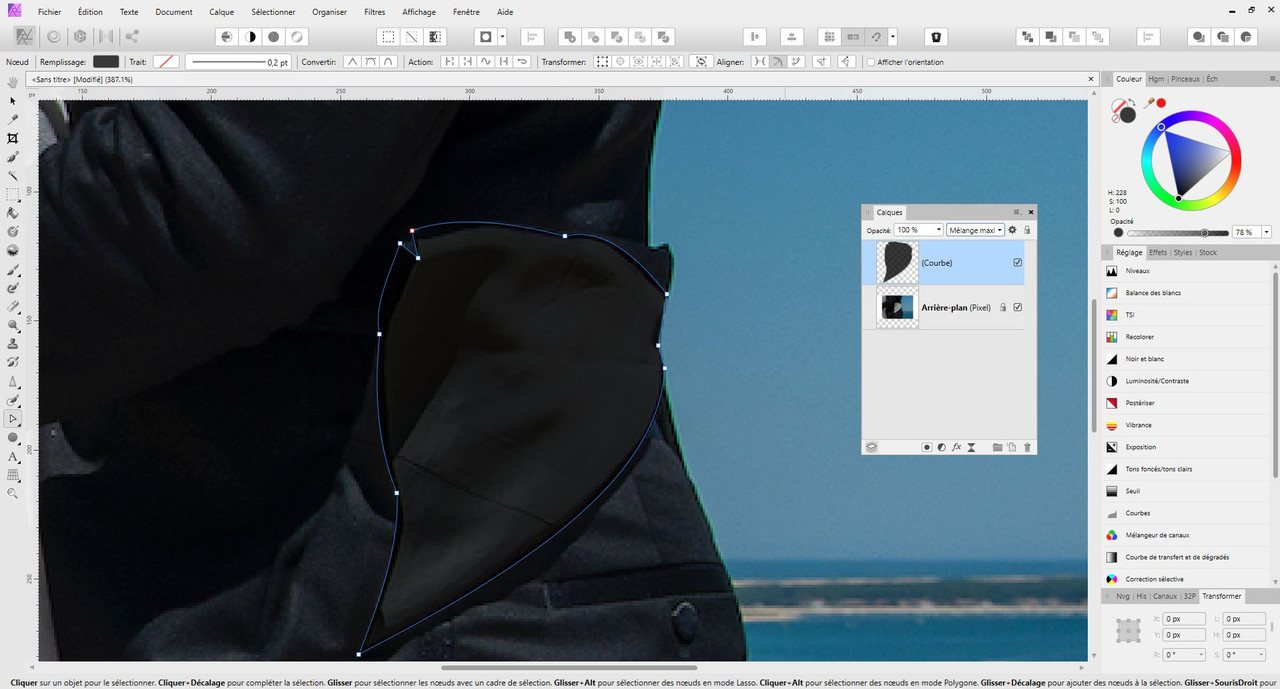
Task: Add an adjustment from Calques panel footer
Action: (x=941, y=447)
